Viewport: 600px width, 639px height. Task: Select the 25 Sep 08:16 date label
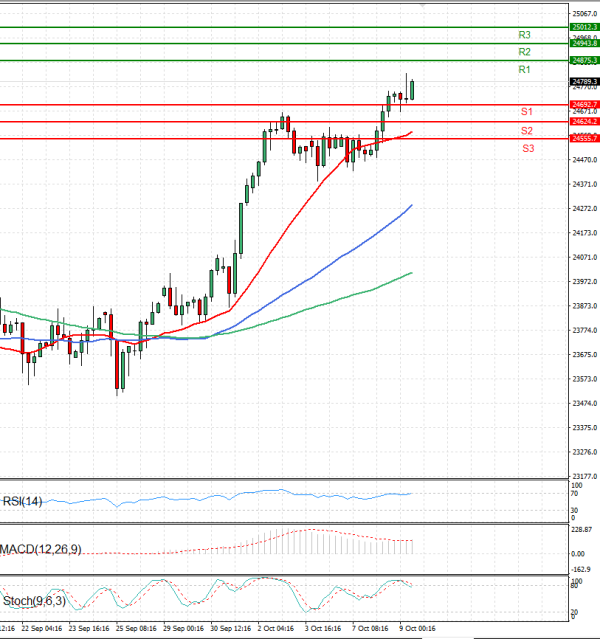135,630
